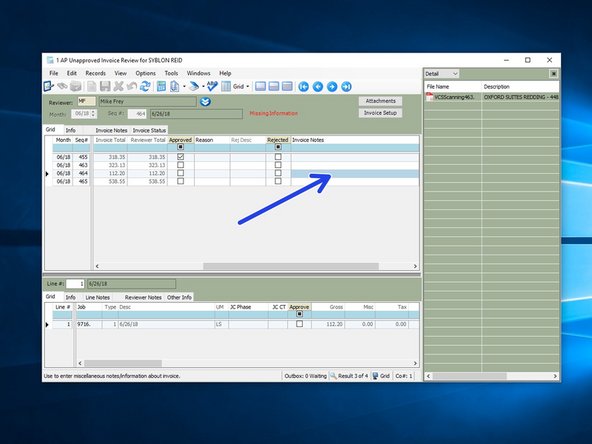Screen dimensions: 592x444
Task: Run the spell check ABC icon
Action: point(212,86)
